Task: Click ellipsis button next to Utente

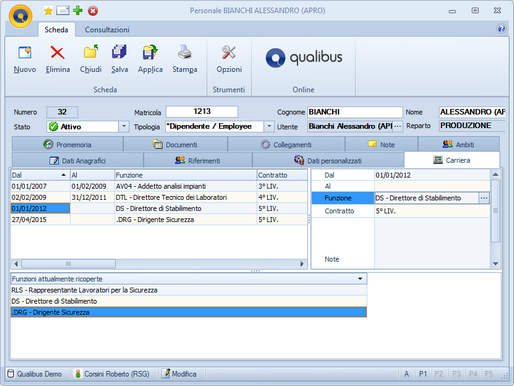Action: (397, 126)
